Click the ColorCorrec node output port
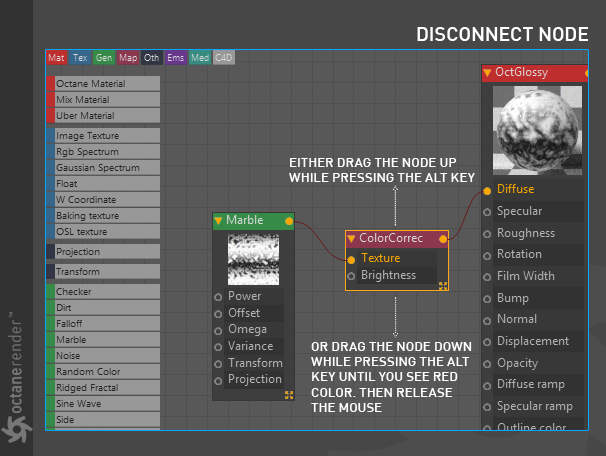 [443, 239]
